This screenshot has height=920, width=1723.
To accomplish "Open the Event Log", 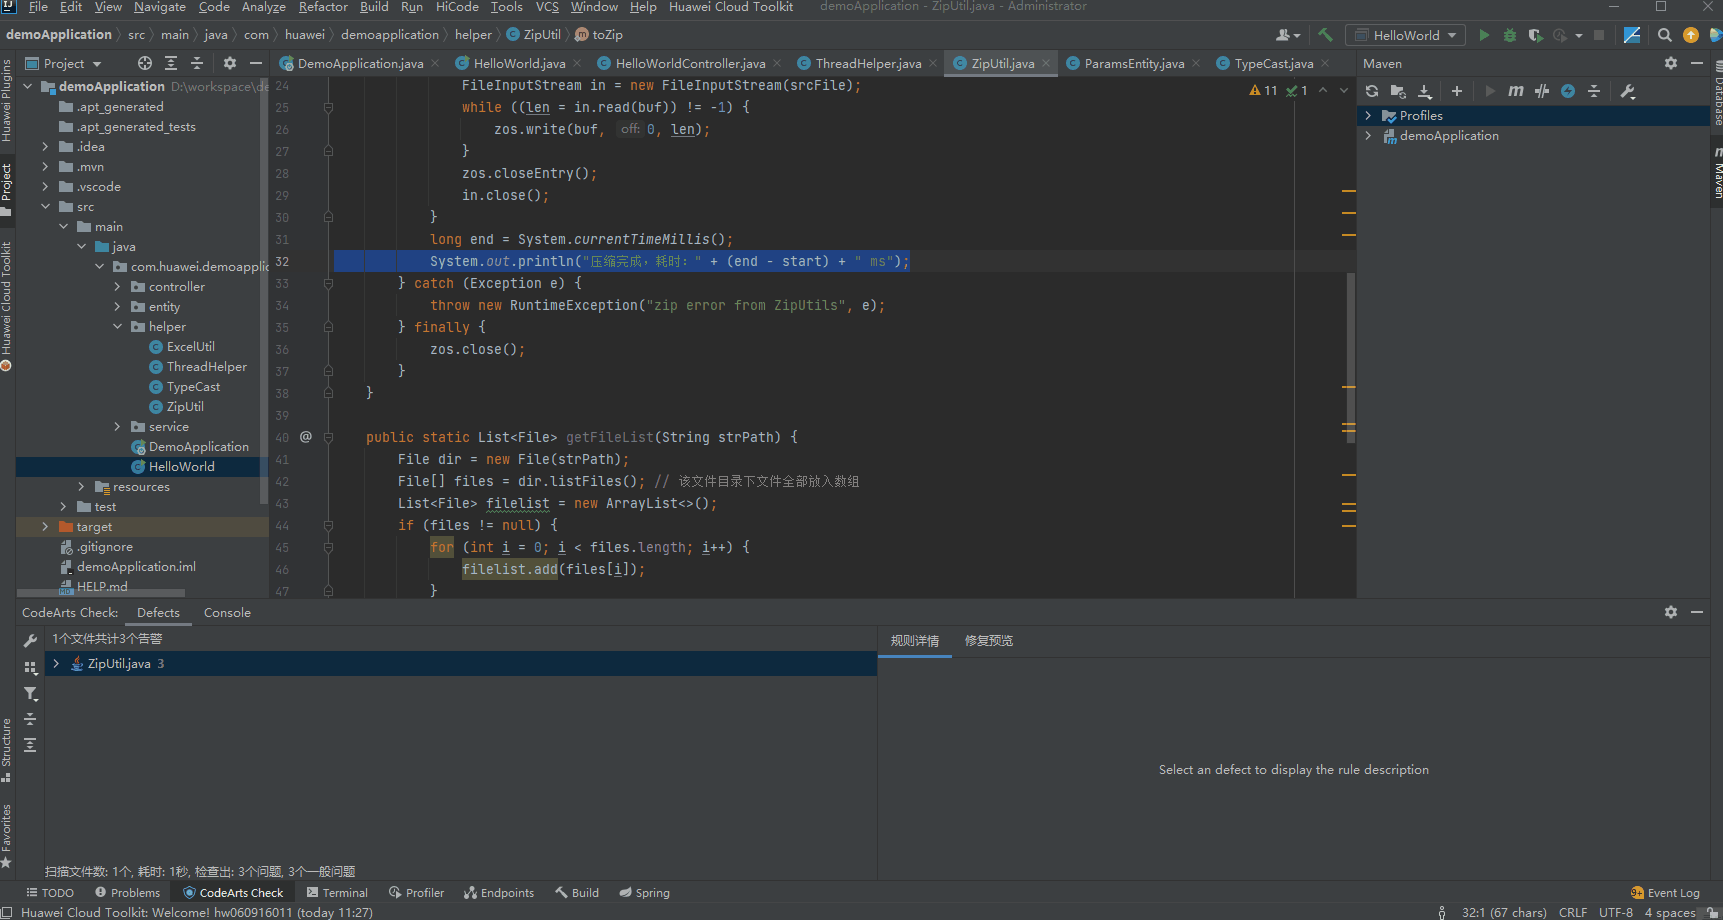I will [1665, 893].
